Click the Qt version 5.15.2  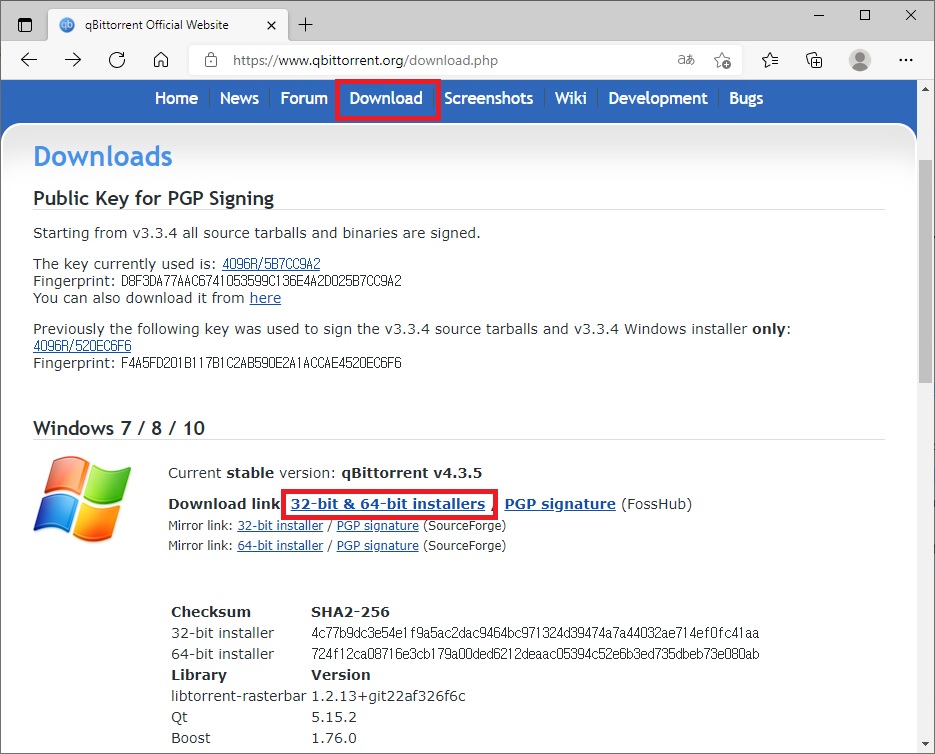point(334,717)
